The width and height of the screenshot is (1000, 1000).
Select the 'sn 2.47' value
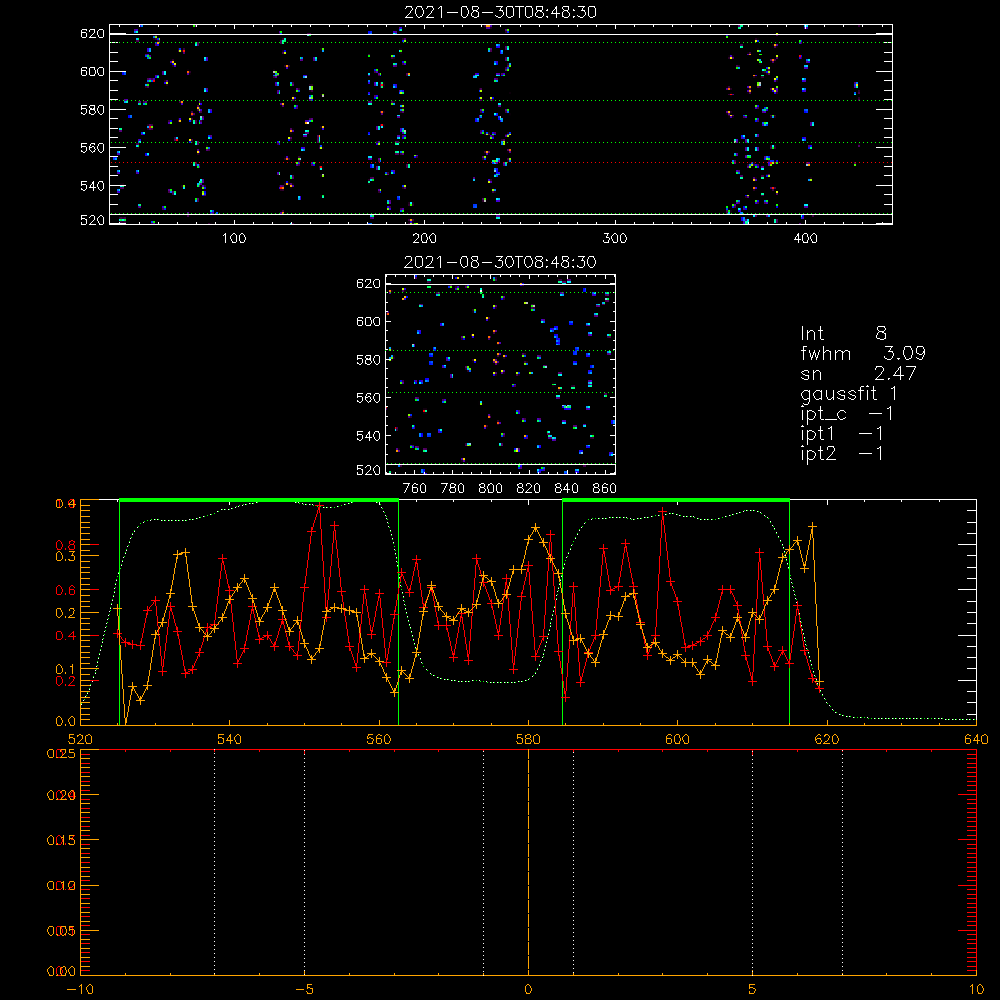click(858, 373)
